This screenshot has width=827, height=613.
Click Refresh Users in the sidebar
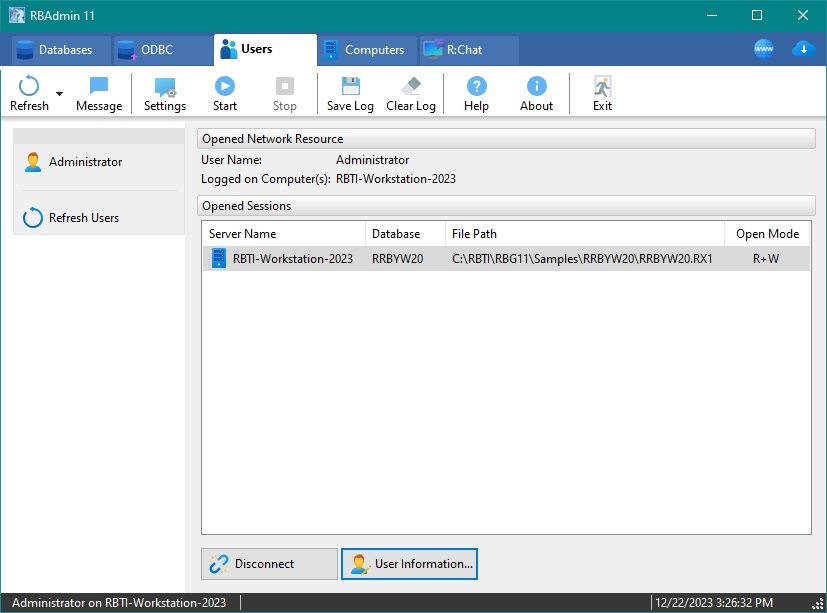(x=99, y=218)
